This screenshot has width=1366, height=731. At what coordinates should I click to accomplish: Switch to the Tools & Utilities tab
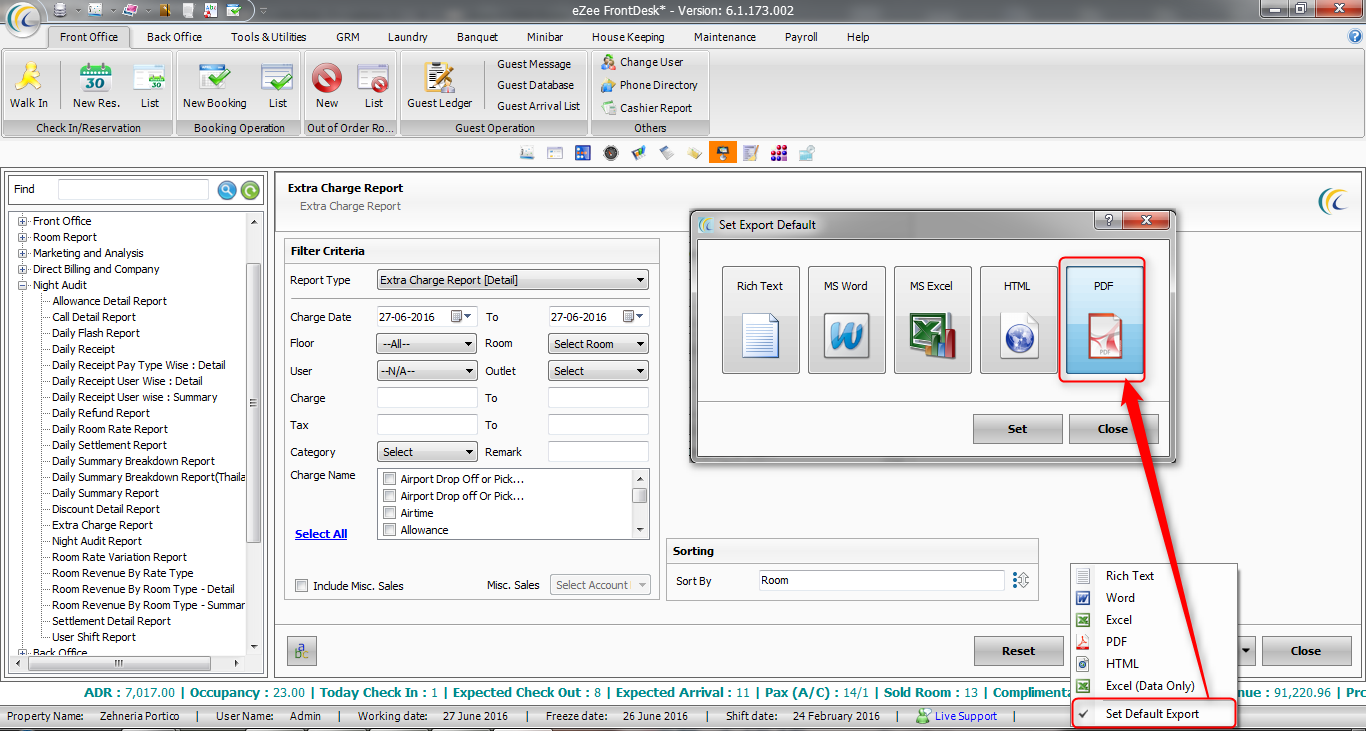(x=268, y=37)
